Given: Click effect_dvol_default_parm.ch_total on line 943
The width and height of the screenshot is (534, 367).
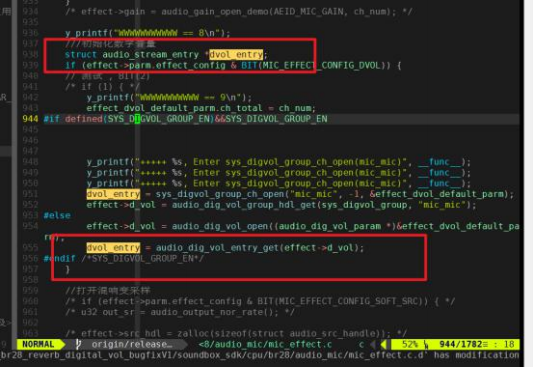Looking at the screenshot, I should tap(174, 108).
